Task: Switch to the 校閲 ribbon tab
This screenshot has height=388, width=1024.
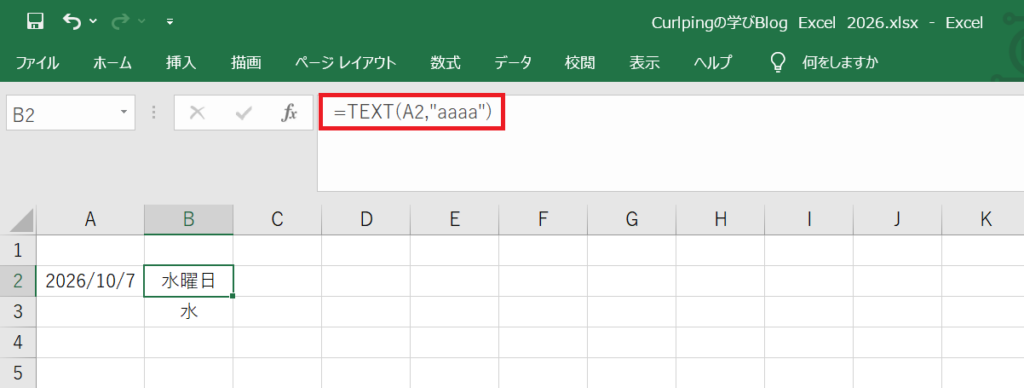Action: click(x=580, y=63)
